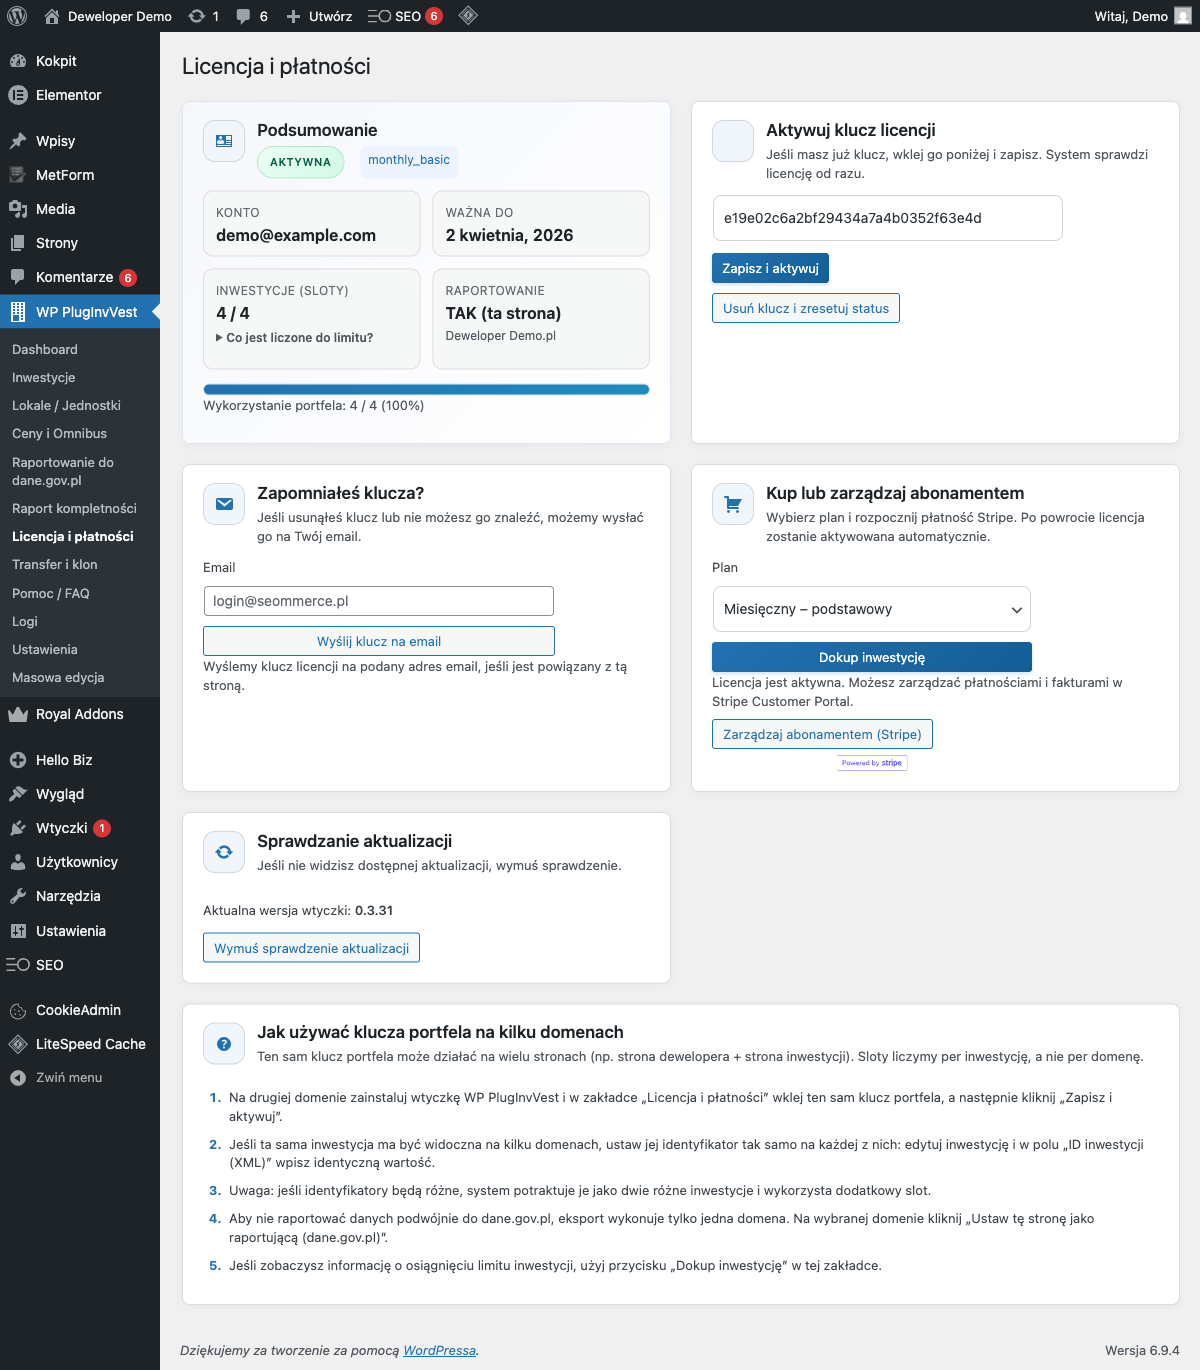Collapse sidebar with Zwiń menu

pos(68,1078)
